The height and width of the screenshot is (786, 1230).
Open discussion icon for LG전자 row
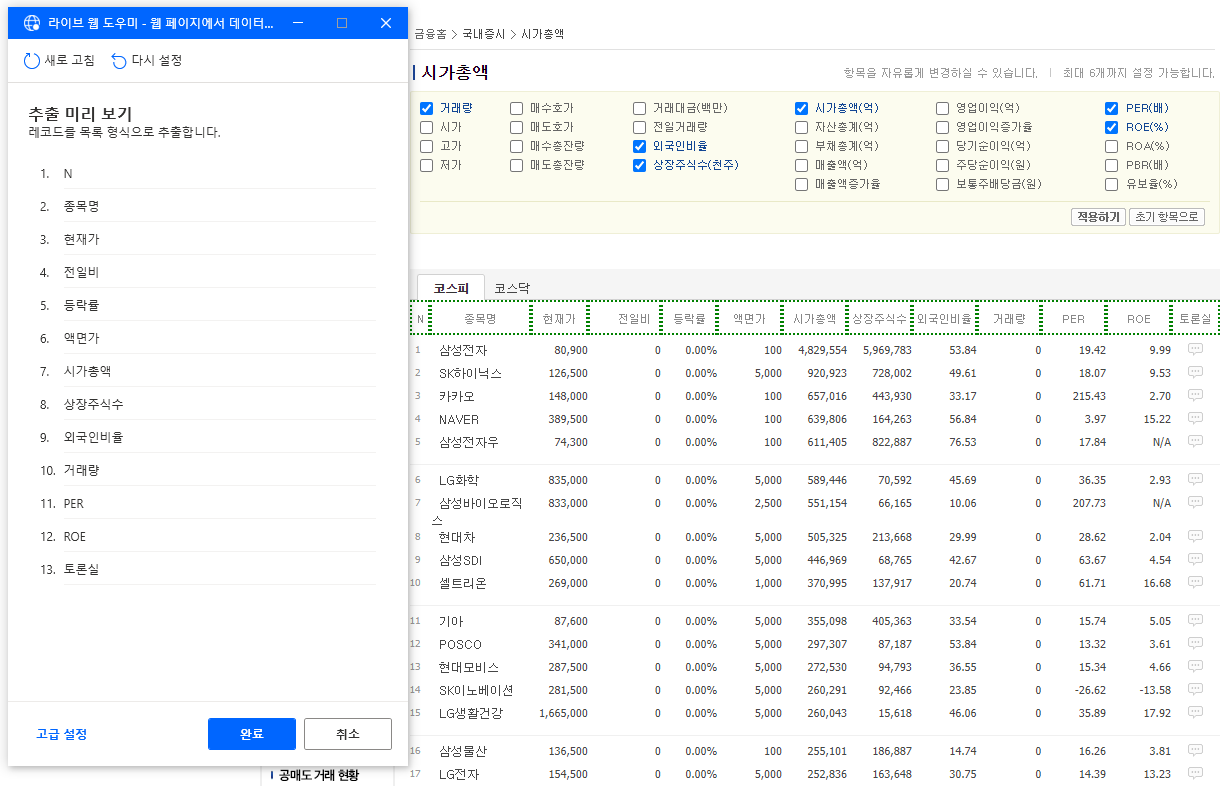coord(1195,774)
